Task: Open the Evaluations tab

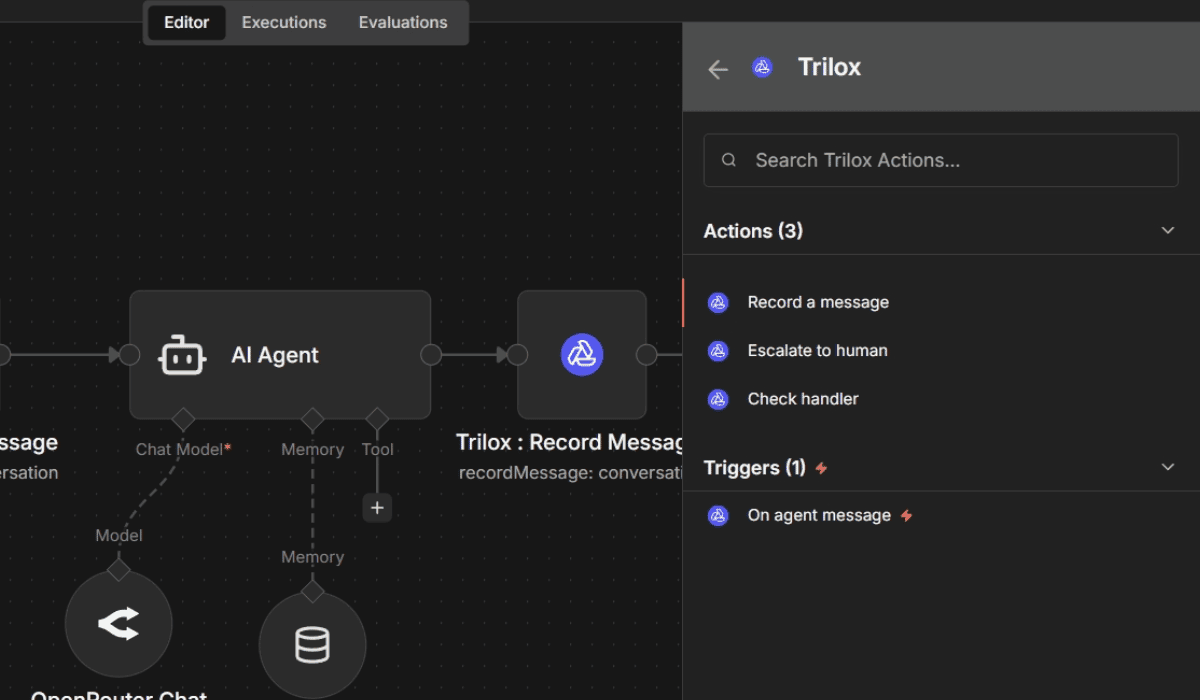Action: coord(402,22)
